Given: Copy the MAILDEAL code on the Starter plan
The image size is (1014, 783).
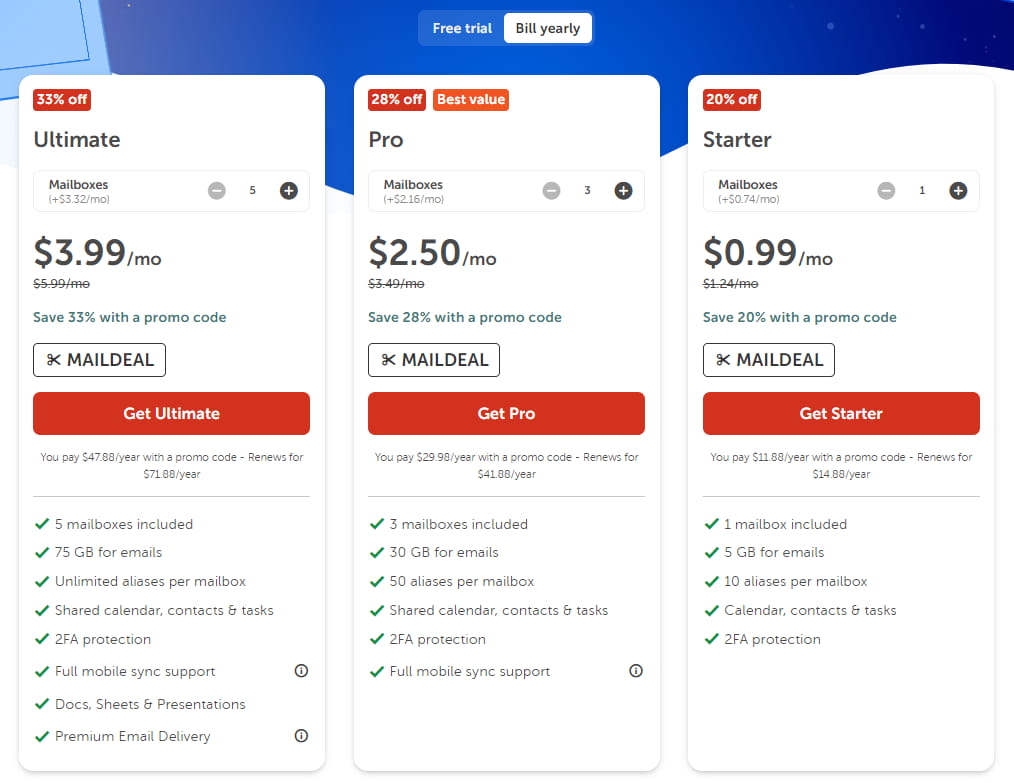Looking at the screenshot, I should point(768,360).
